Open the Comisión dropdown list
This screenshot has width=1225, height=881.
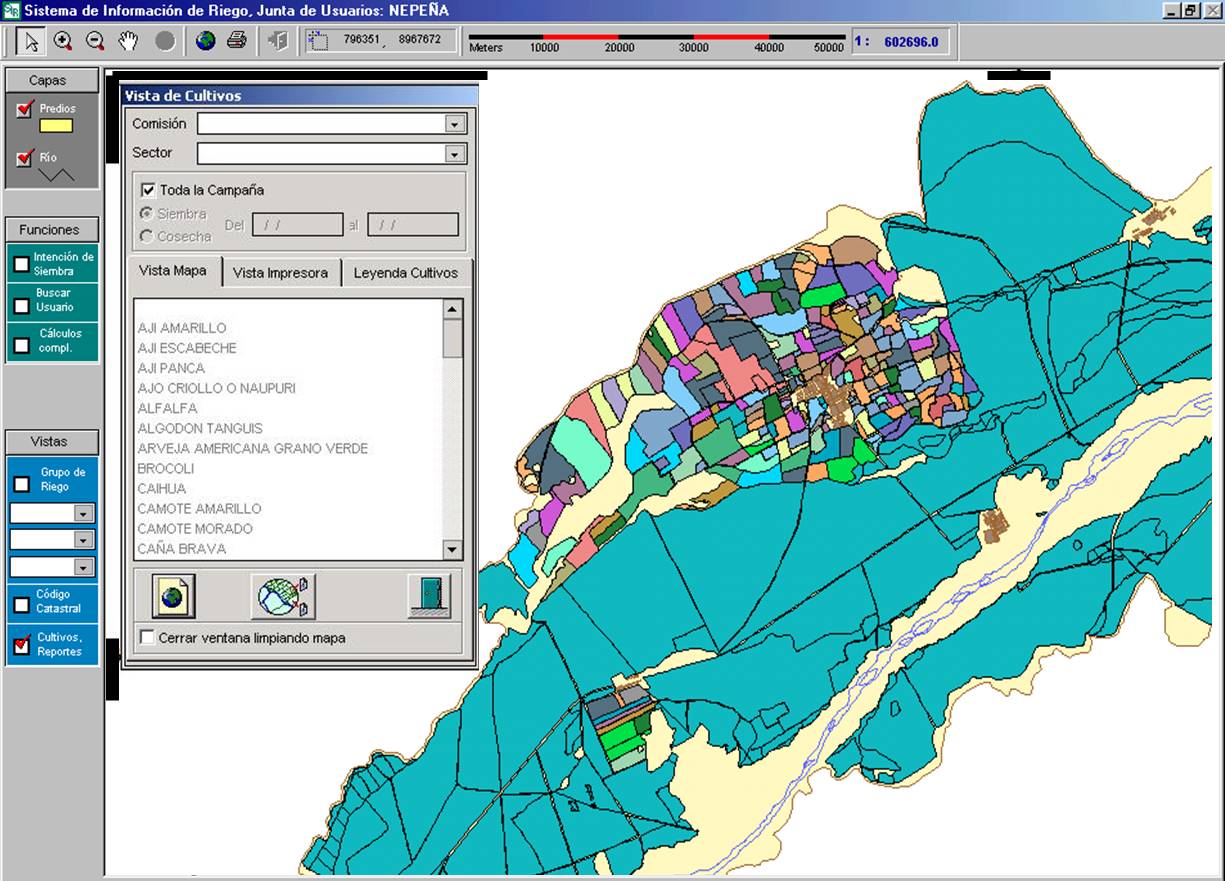point(455,124)
